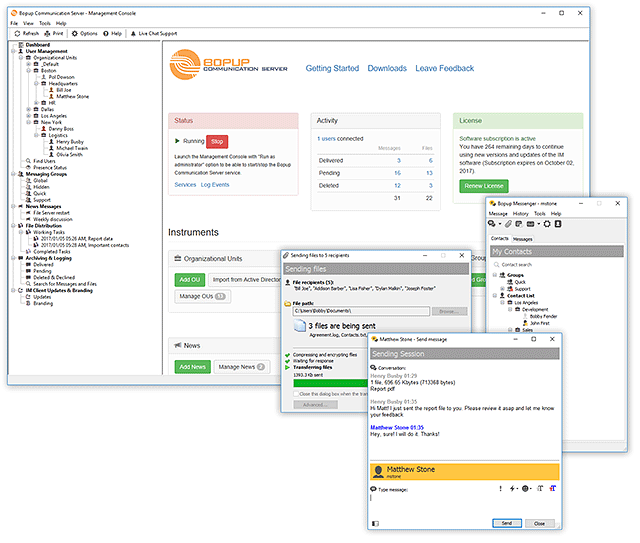Screen dimensions: 640x543
Task: Collapse the Groups node in My Contacts
Action: point(495,275)
